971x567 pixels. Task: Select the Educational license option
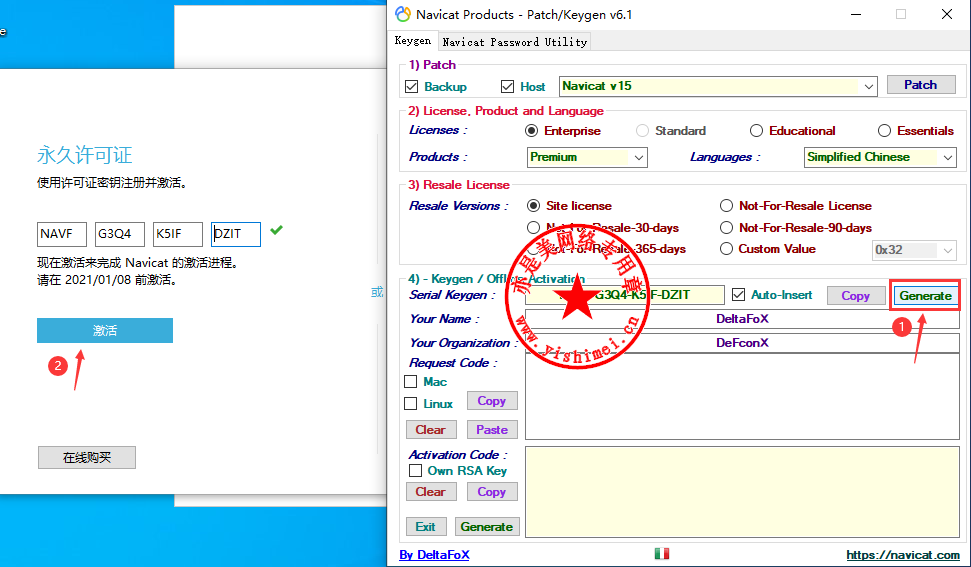[756, 131]
